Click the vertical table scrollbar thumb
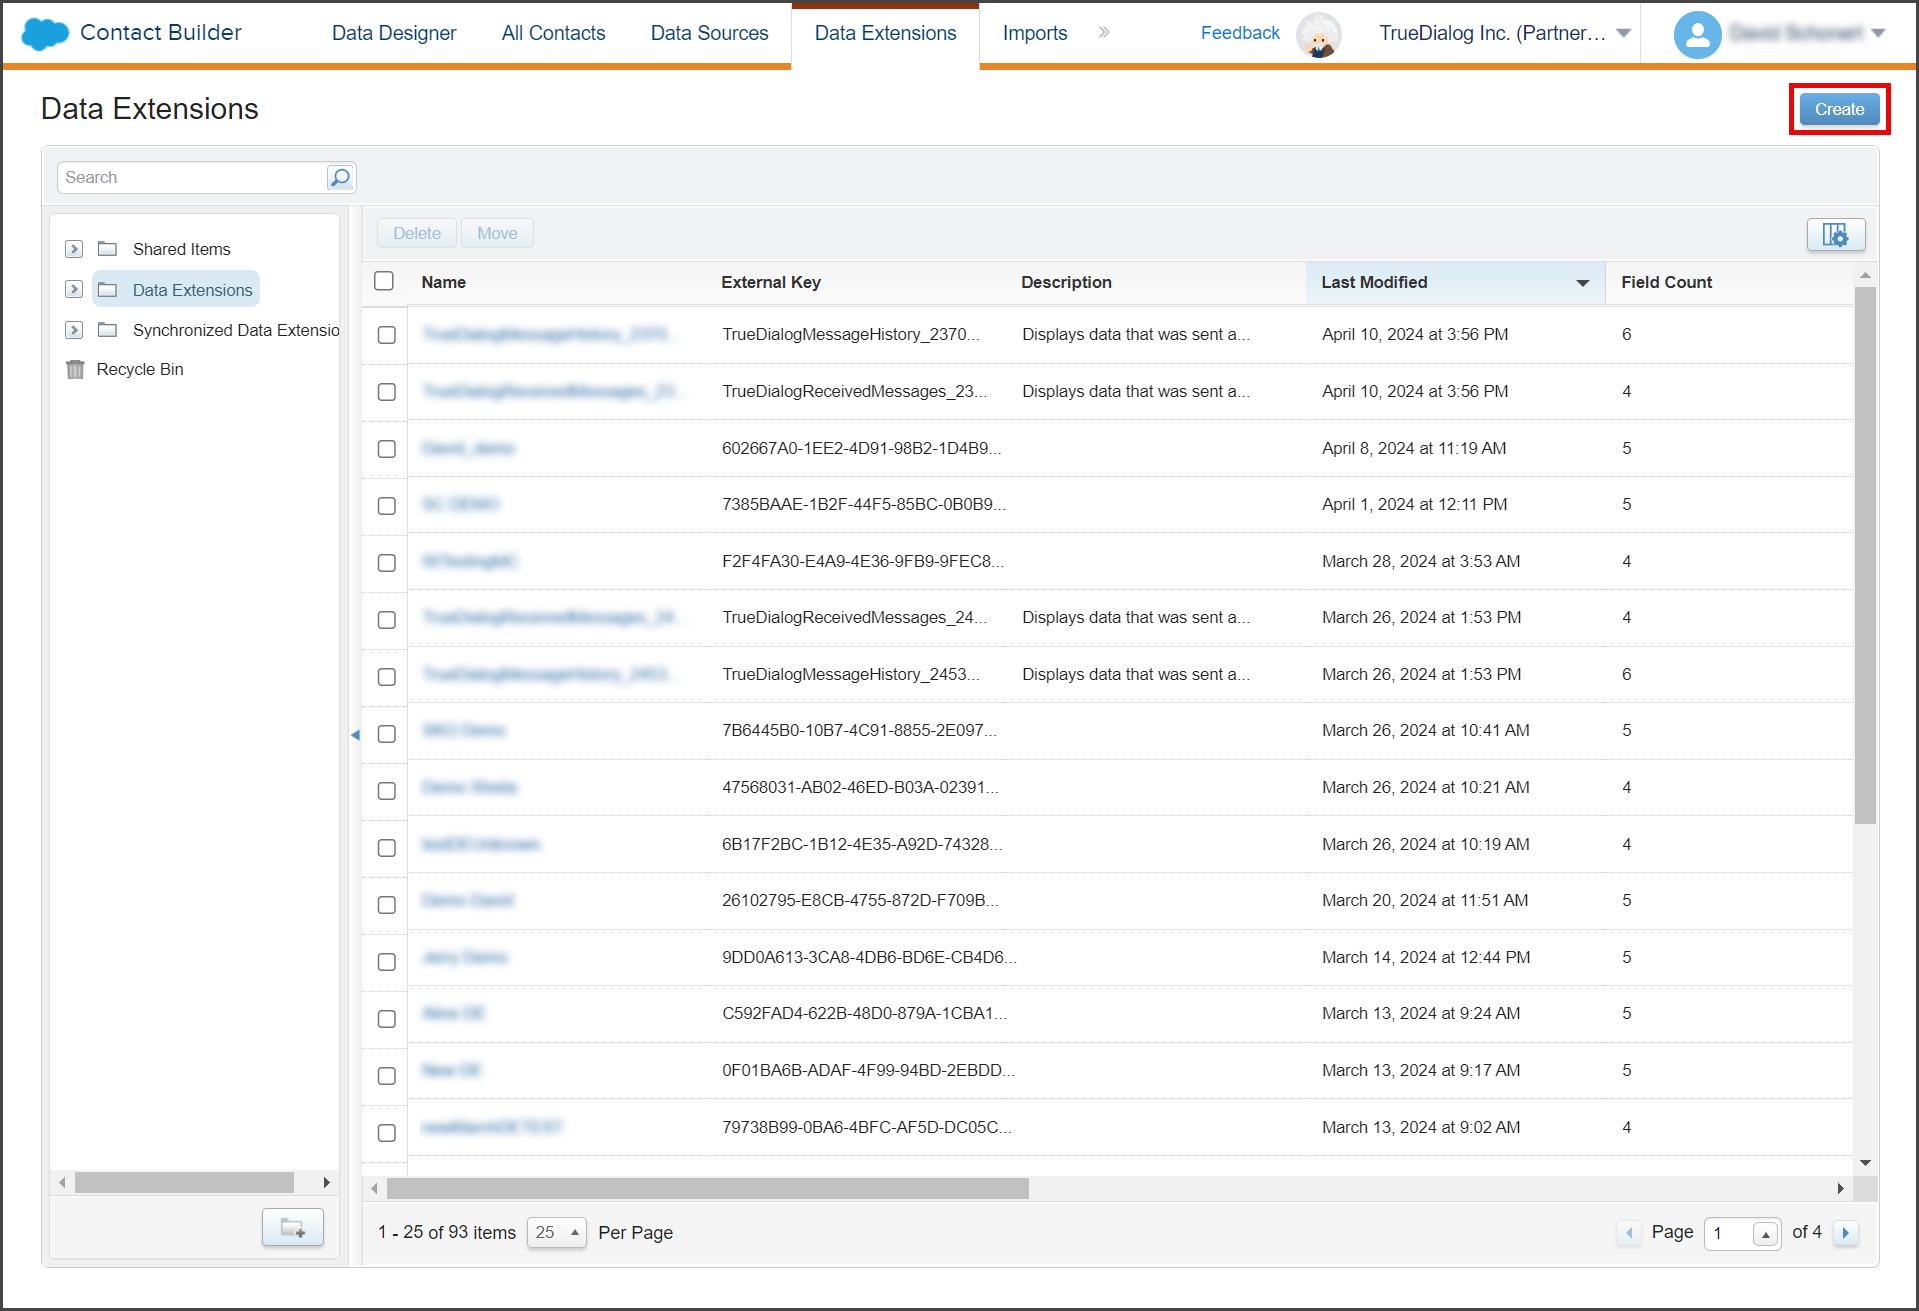The image size is (1919, 1311). [x=1865, y=556]
